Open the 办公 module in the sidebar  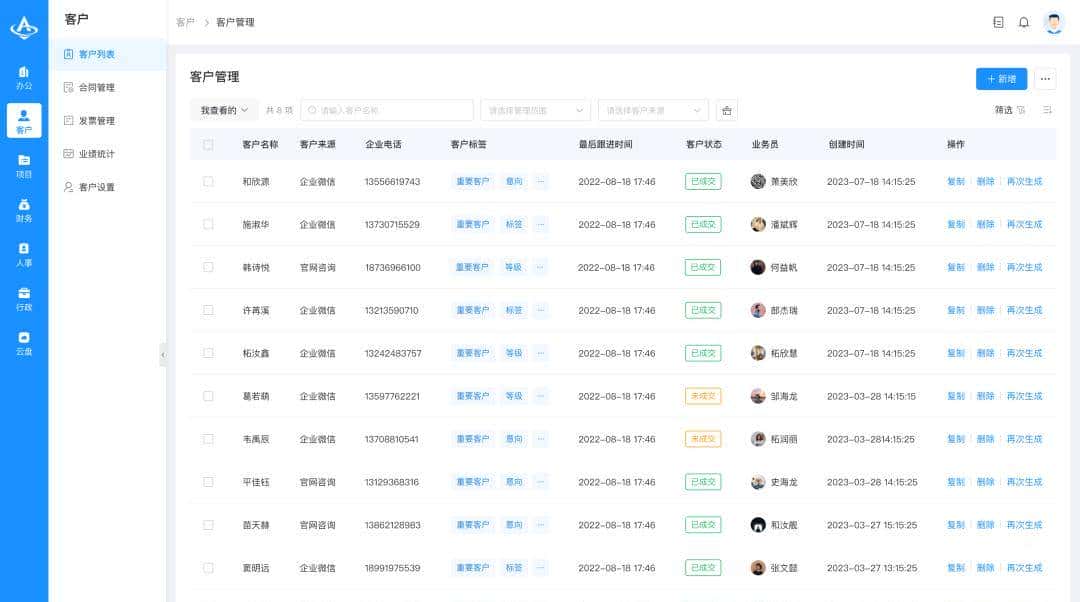coord(24,77)
